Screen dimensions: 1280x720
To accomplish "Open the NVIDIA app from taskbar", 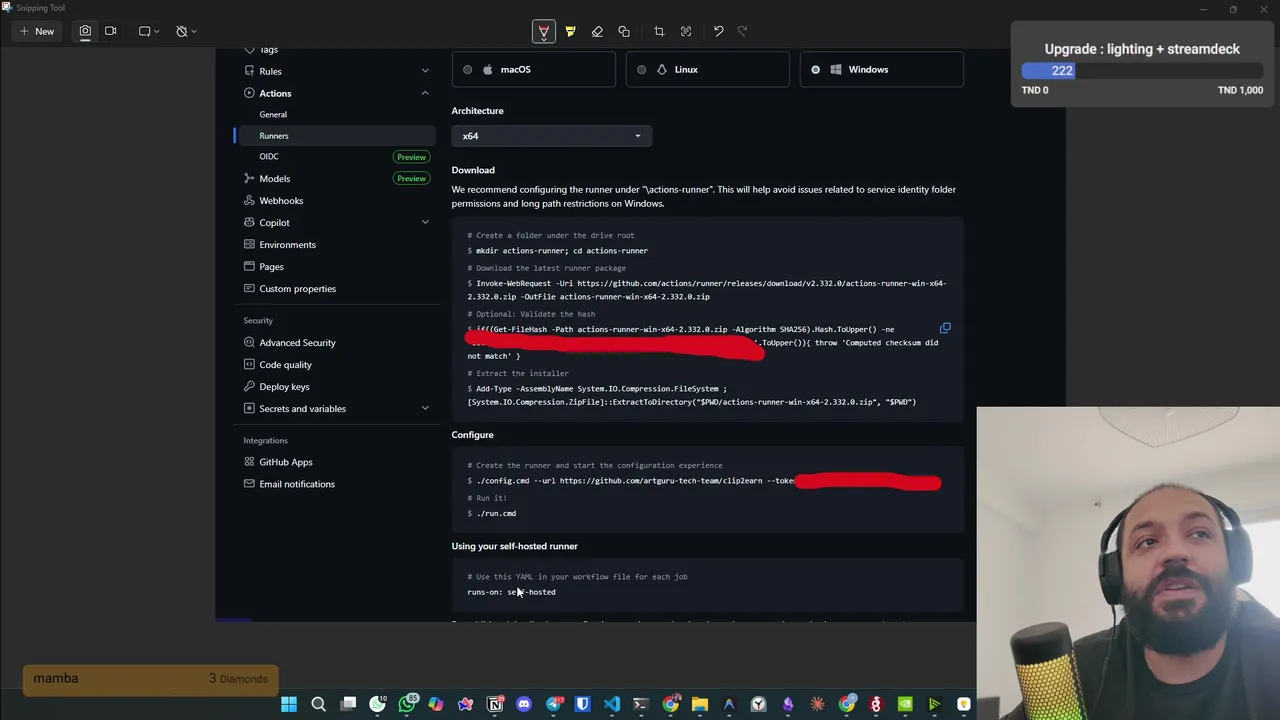I will (905, 705).
